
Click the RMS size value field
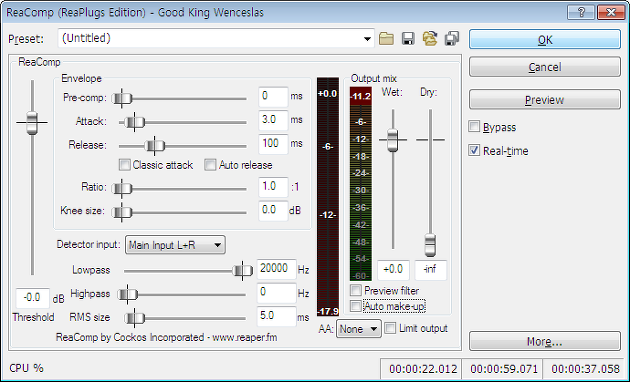pyautogui.click(x=276, y=317)
